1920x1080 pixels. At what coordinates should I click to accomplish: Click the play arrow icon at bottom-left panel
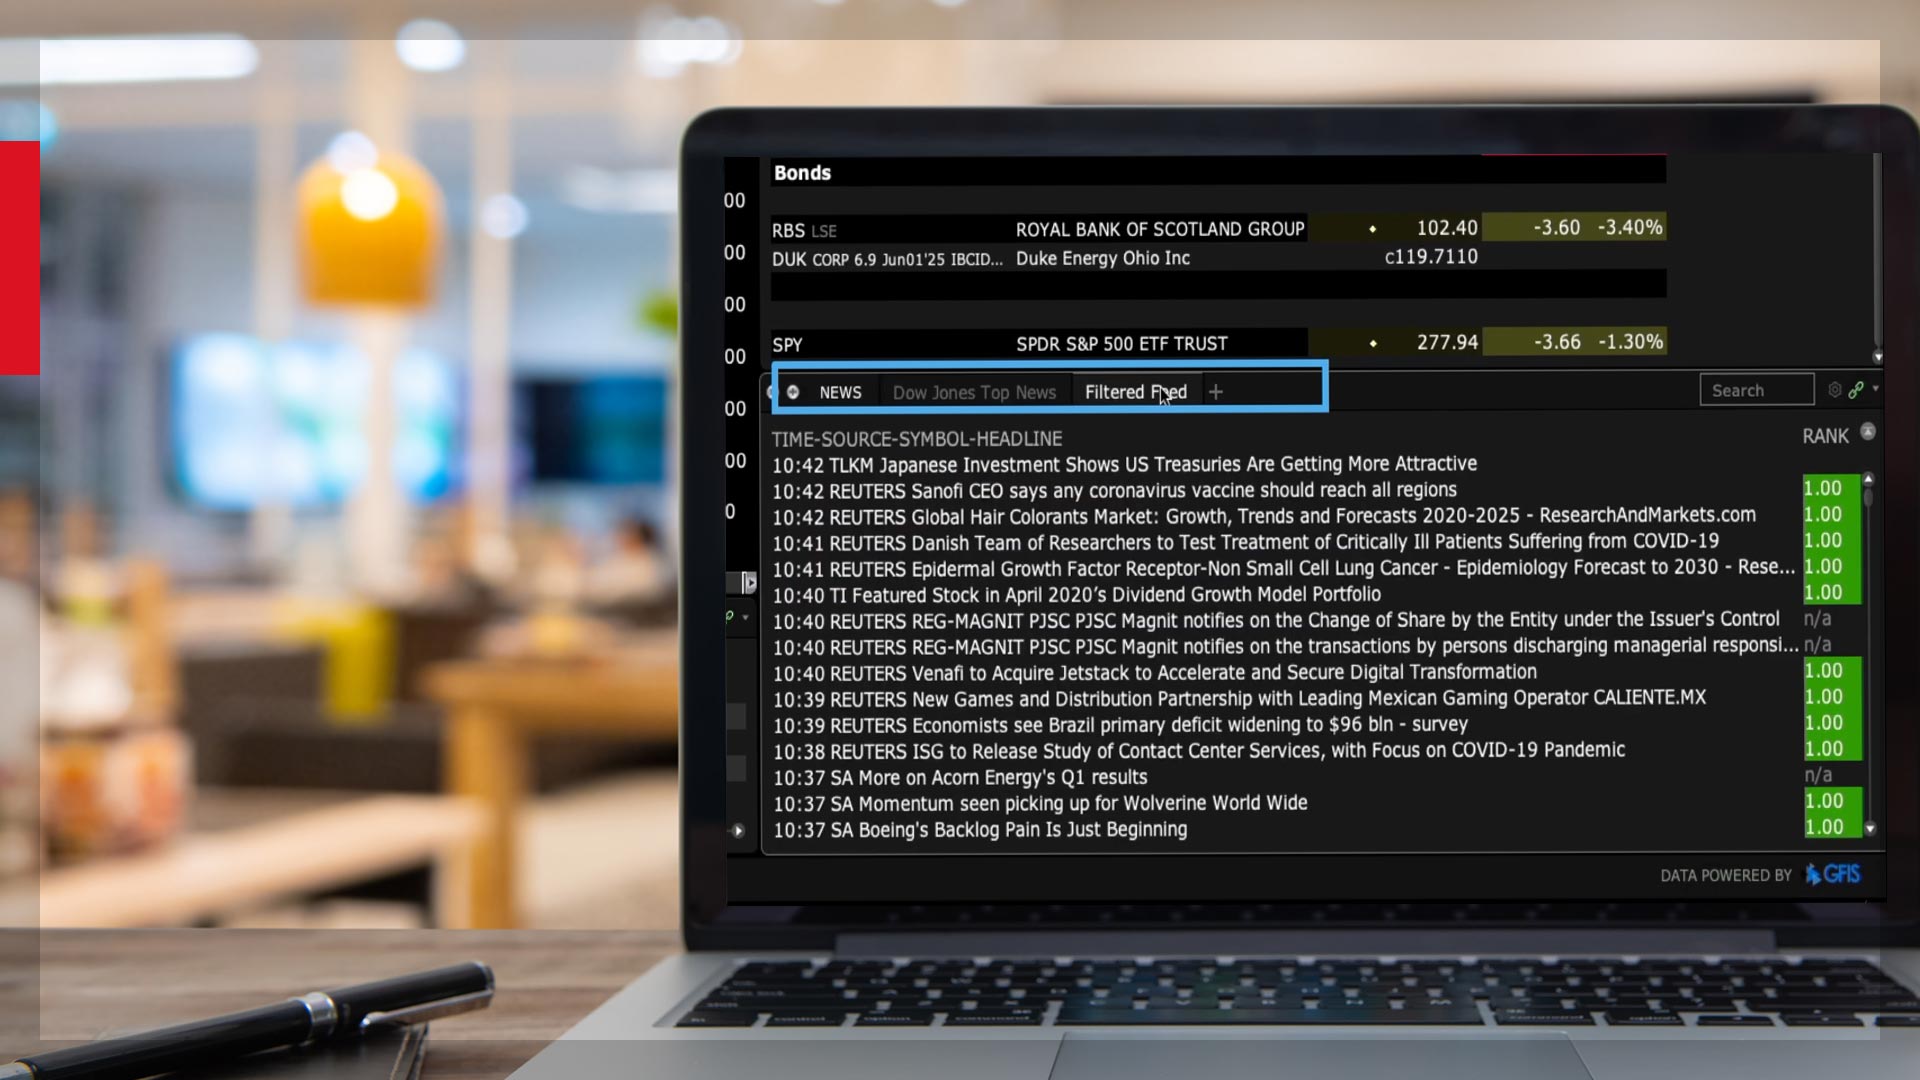point(738,830)
